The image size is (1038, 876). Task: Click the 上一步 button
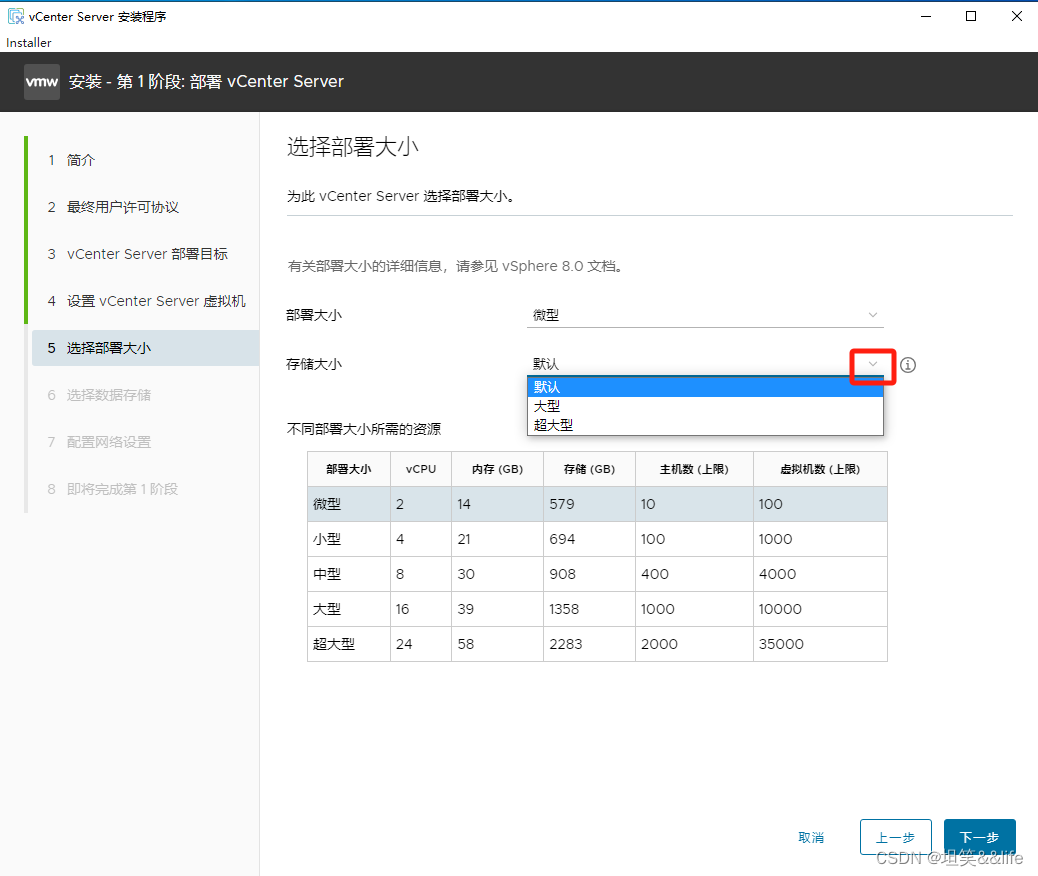coord(896,837)
